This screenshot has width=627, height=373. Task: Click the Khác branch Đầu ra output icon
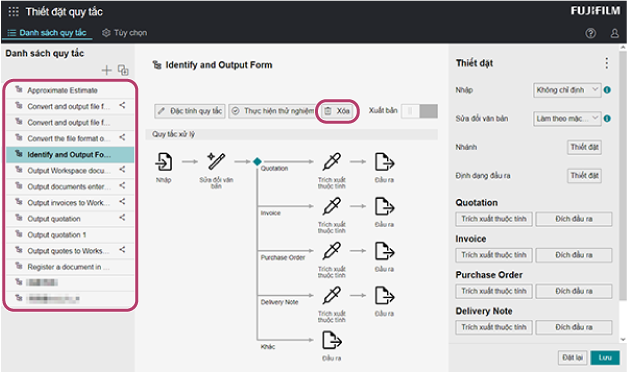tap(331, 340)
